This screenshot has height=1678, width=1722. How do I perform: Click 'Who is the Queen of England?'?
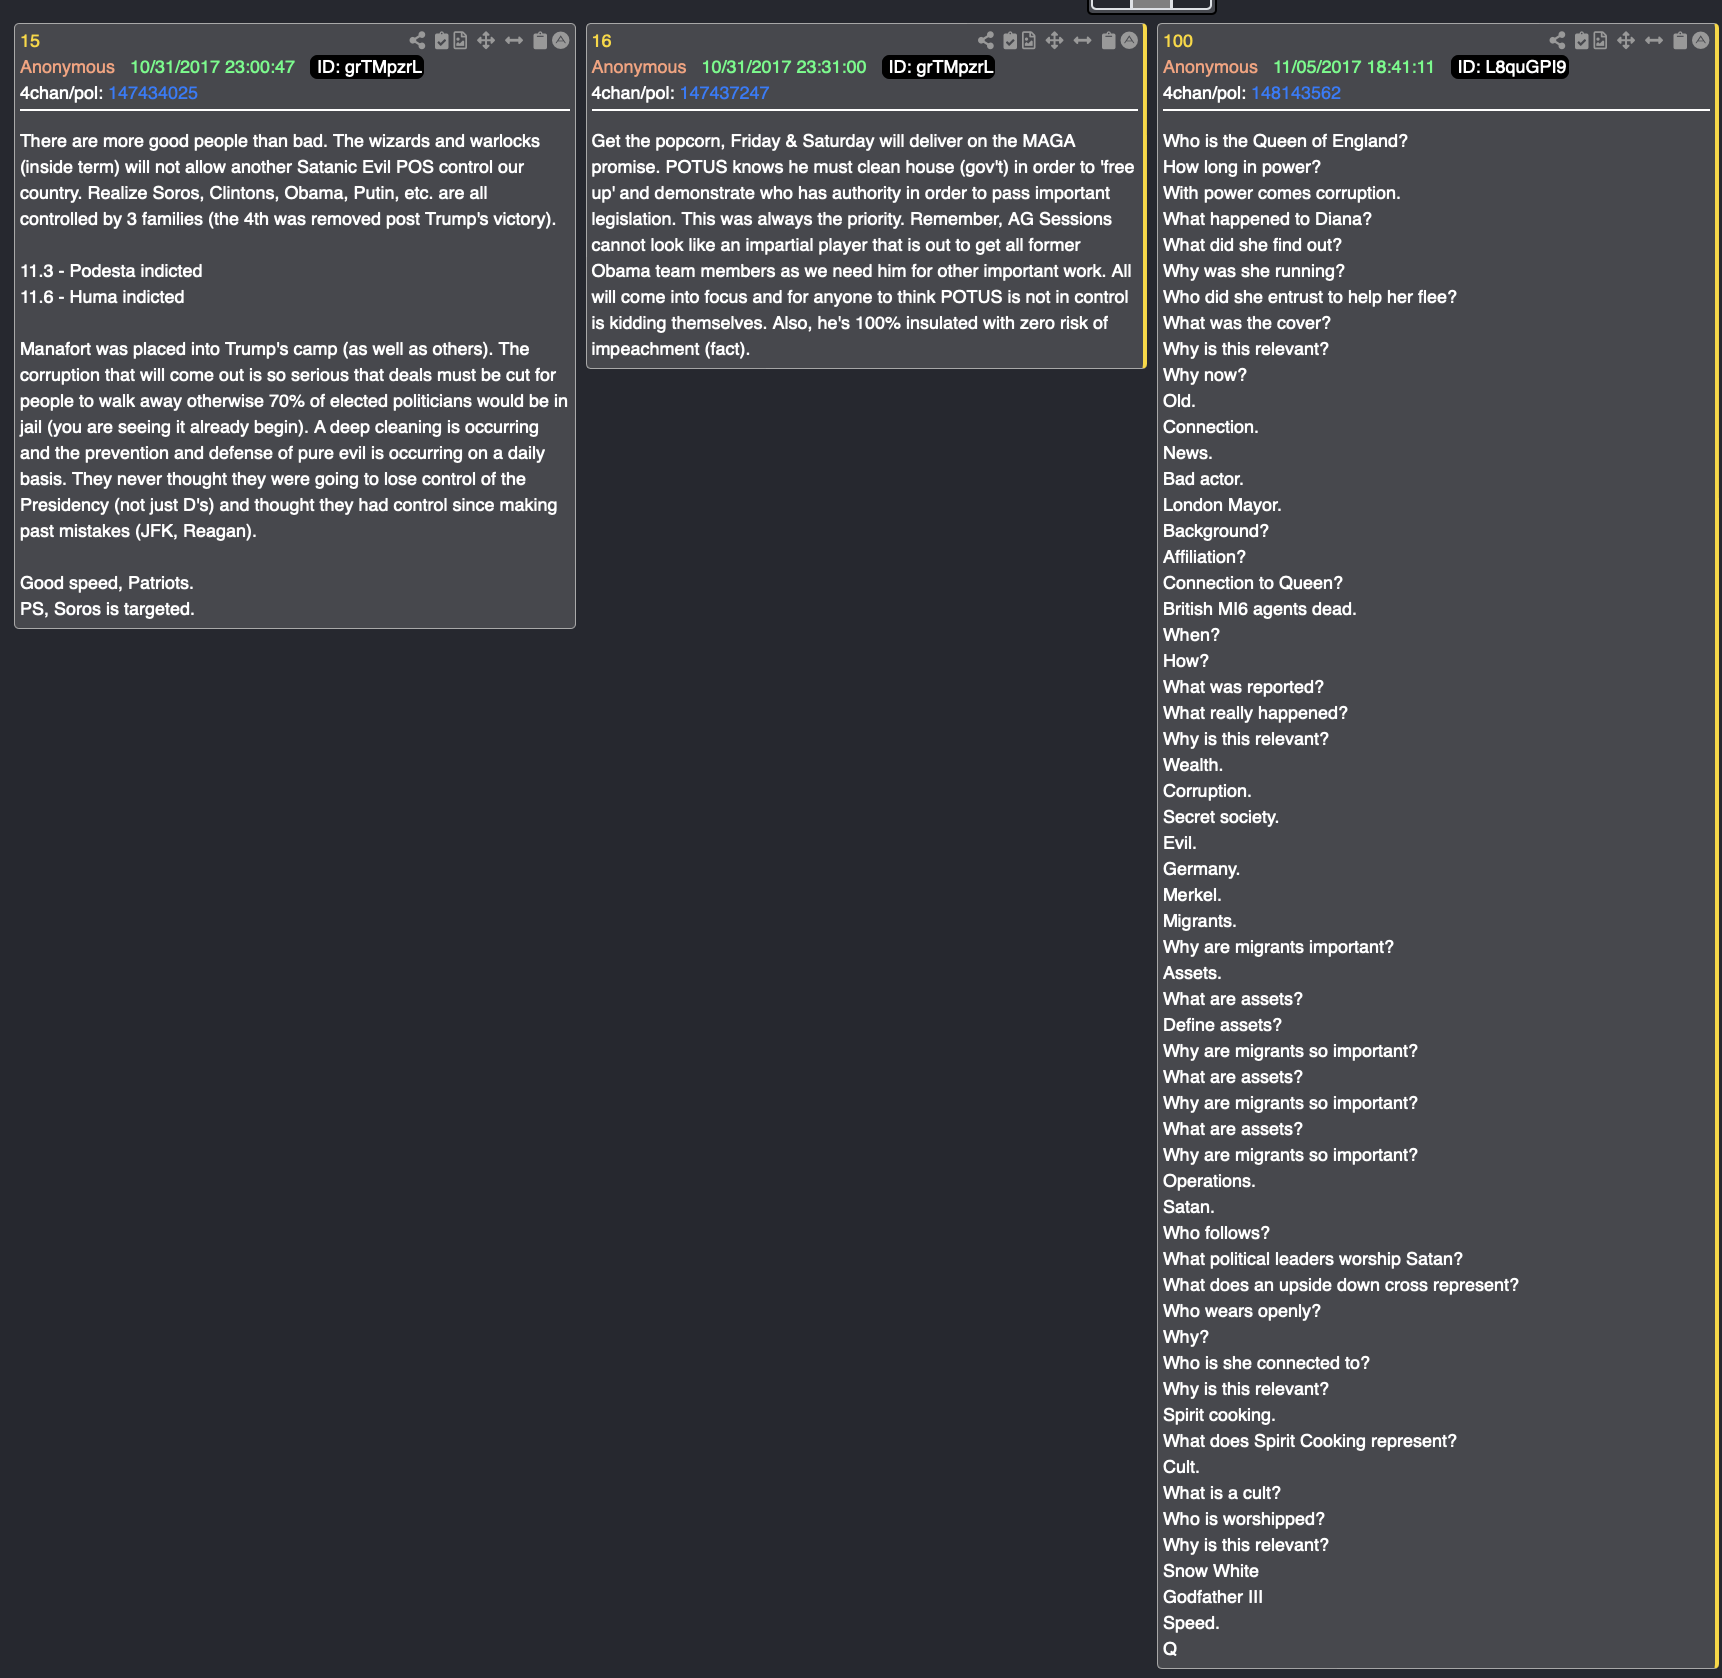coord(1285,141)
